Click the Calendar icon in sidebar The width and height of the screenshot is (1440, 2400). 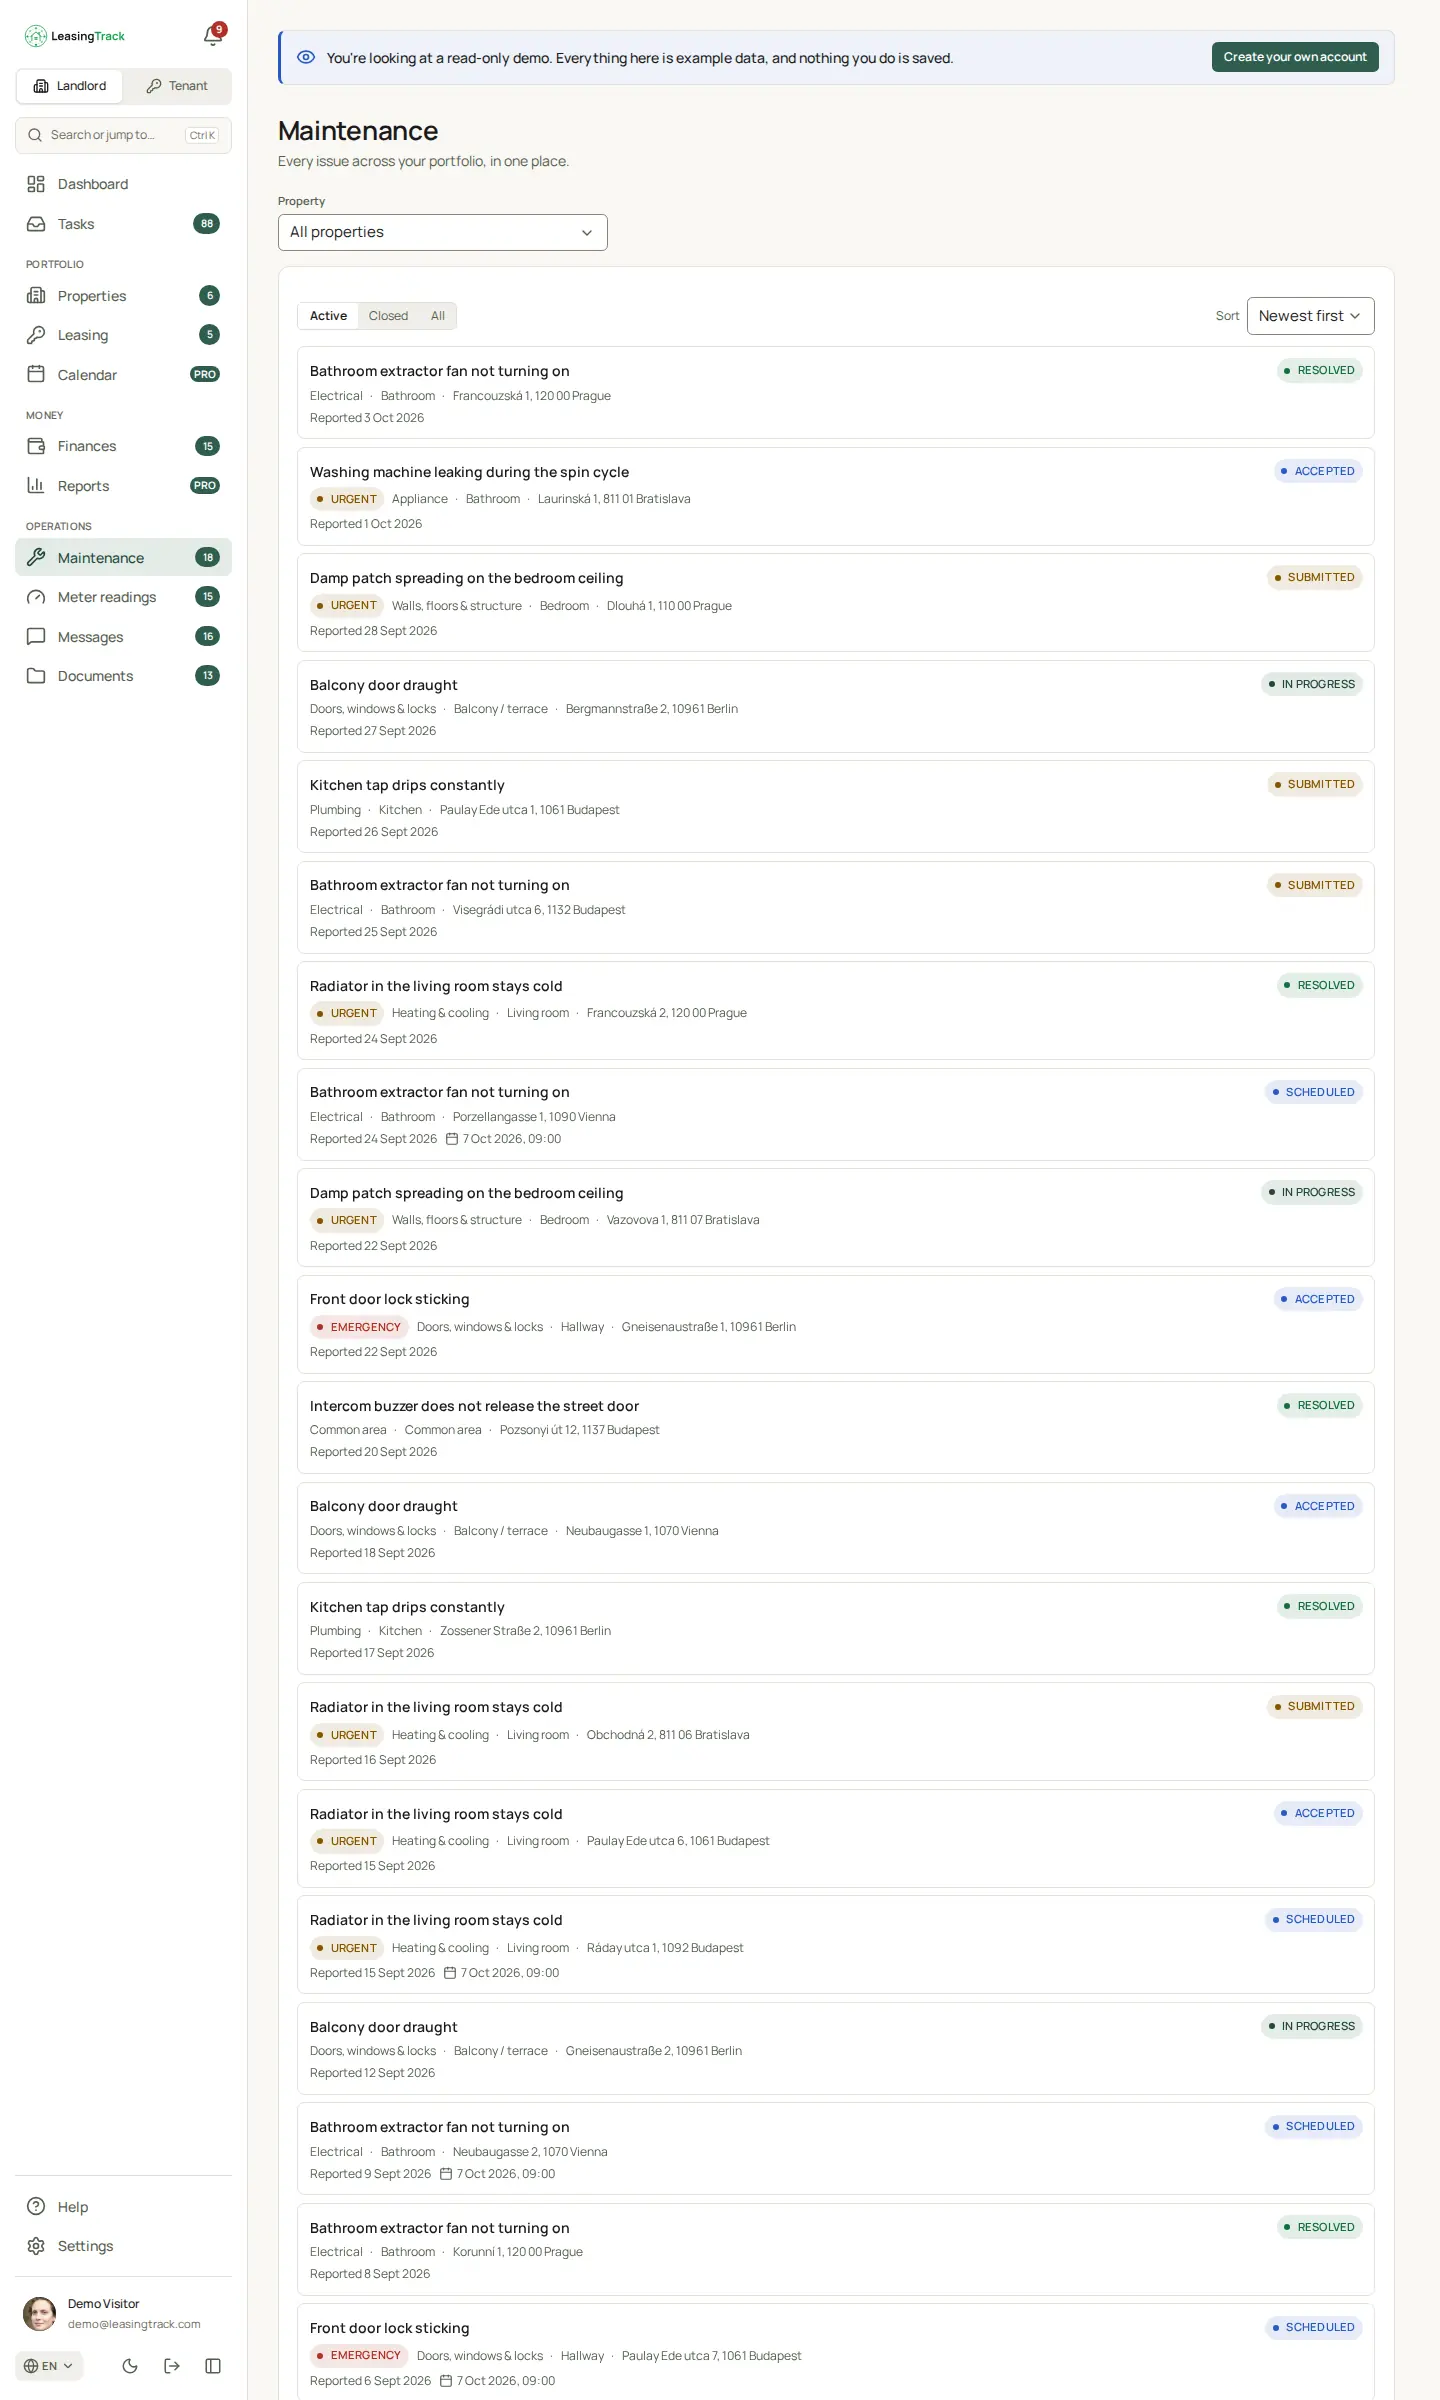[36, 375]
